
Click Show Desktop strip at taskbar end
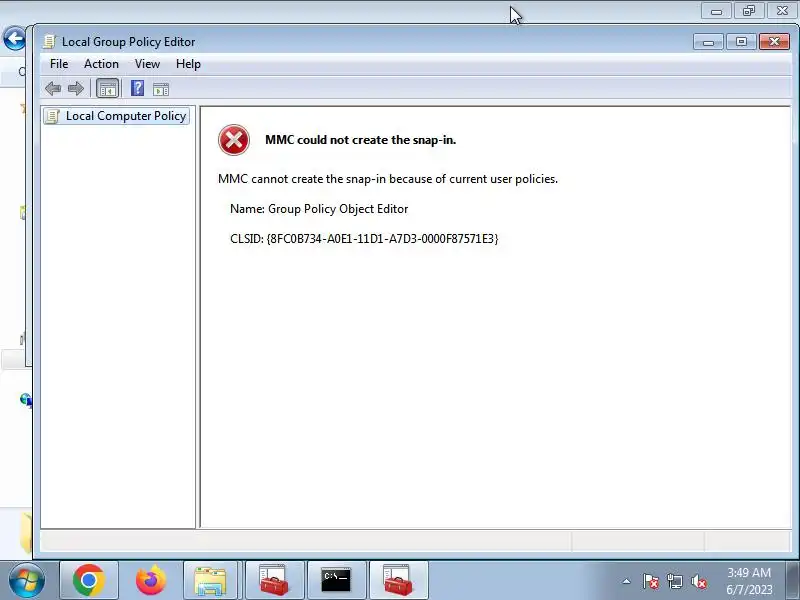pos(793,581)
